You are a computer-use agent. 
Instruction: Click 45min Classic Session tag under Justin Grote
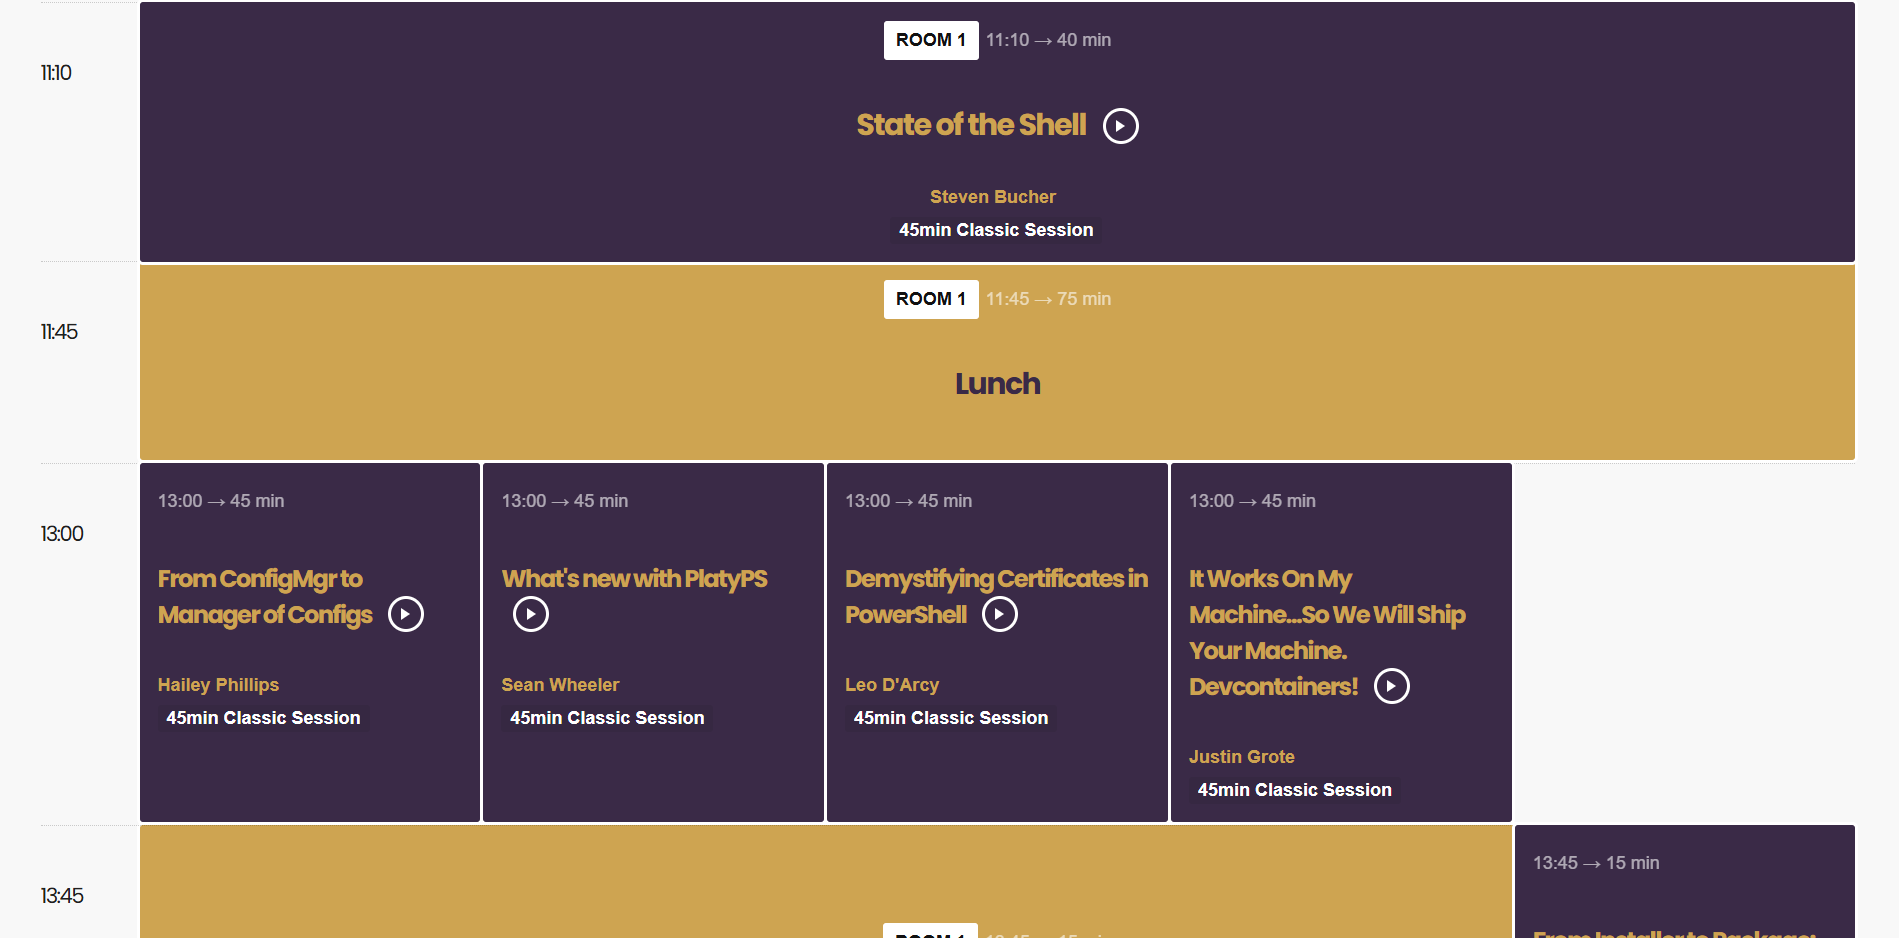click(1294, 790)
